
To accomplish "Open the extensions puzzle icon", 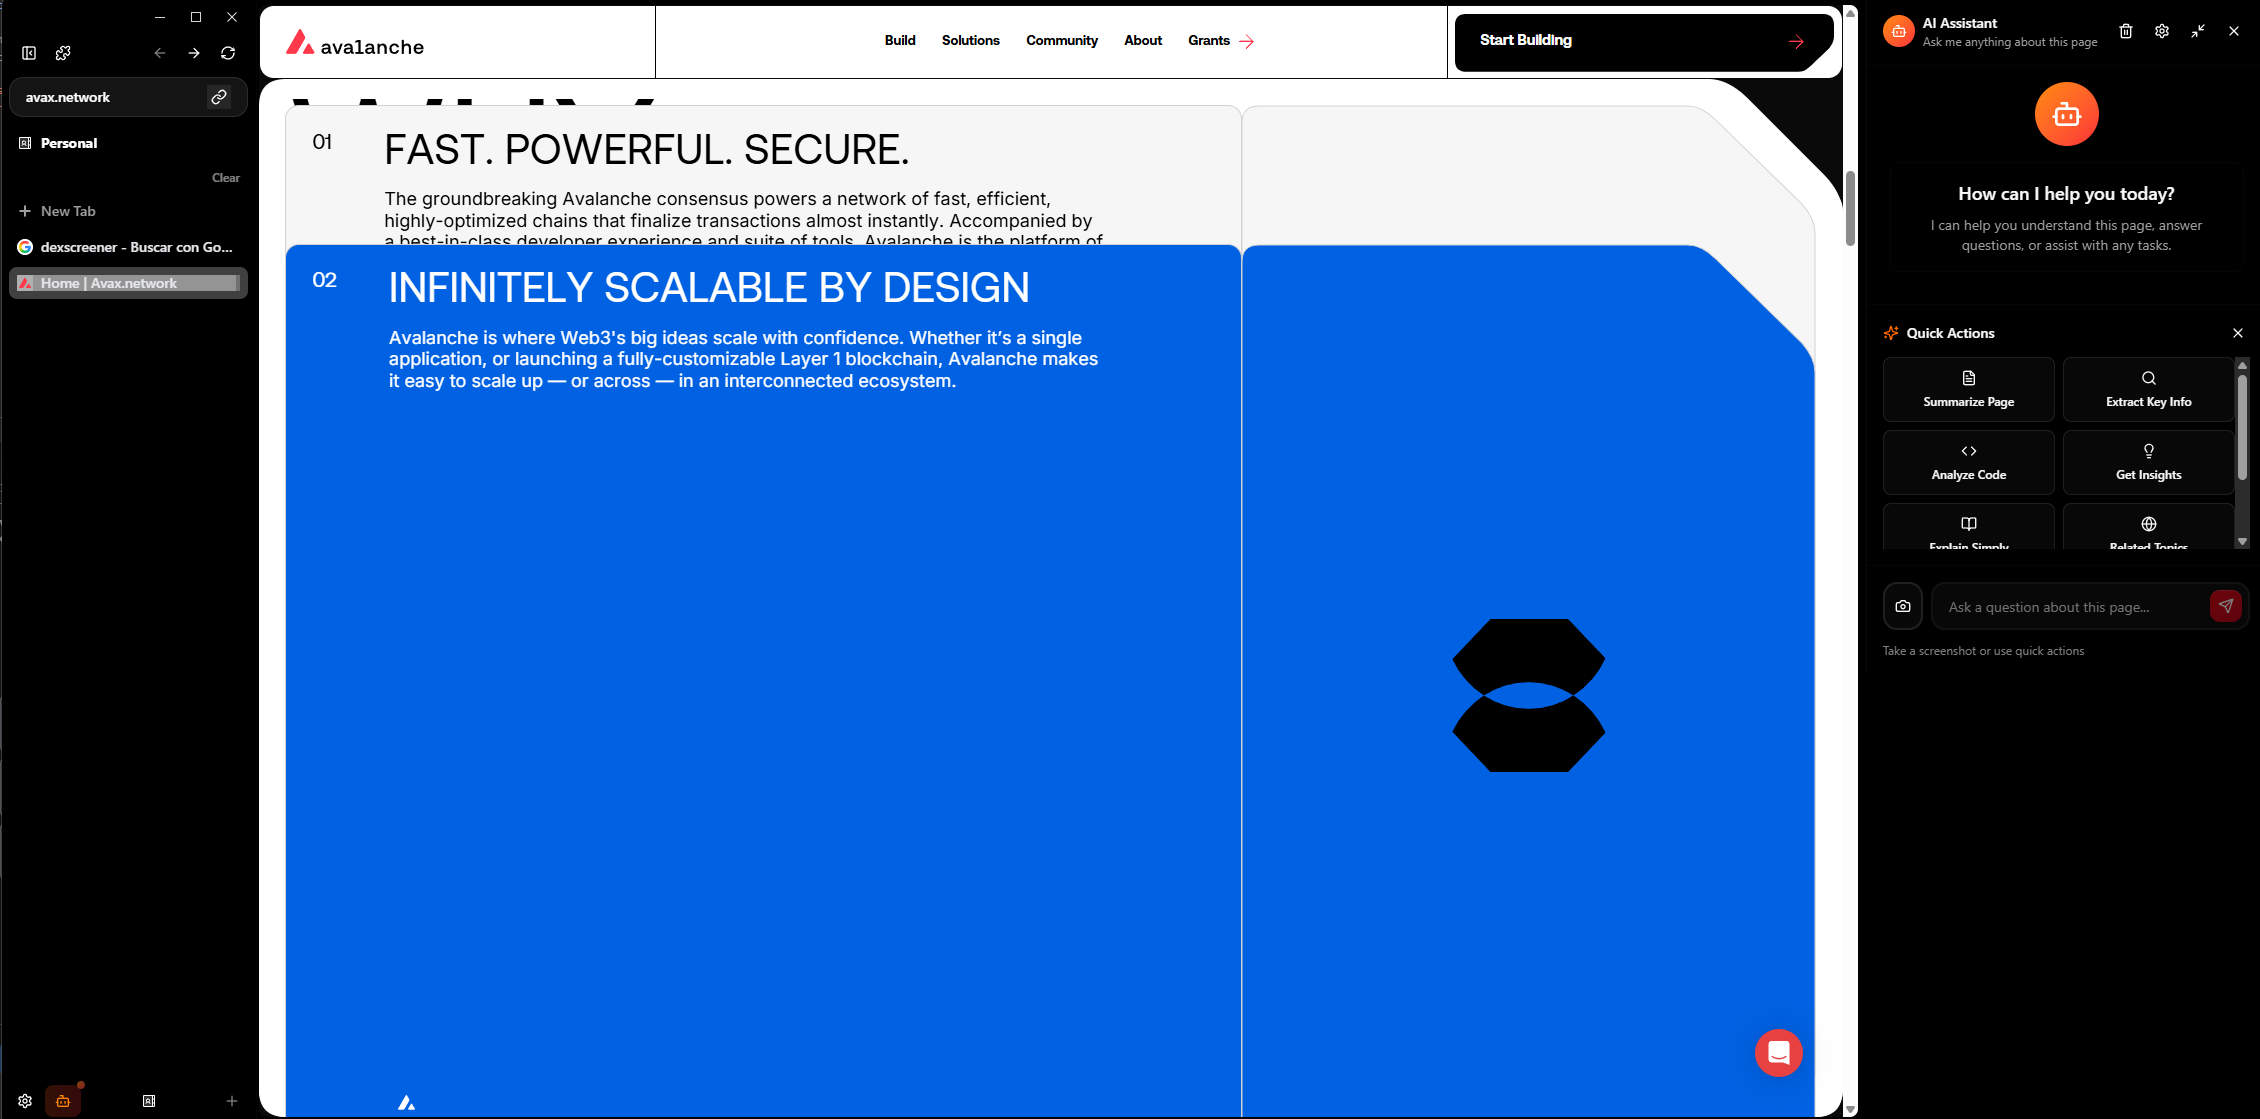I will [x=63, y=53].
